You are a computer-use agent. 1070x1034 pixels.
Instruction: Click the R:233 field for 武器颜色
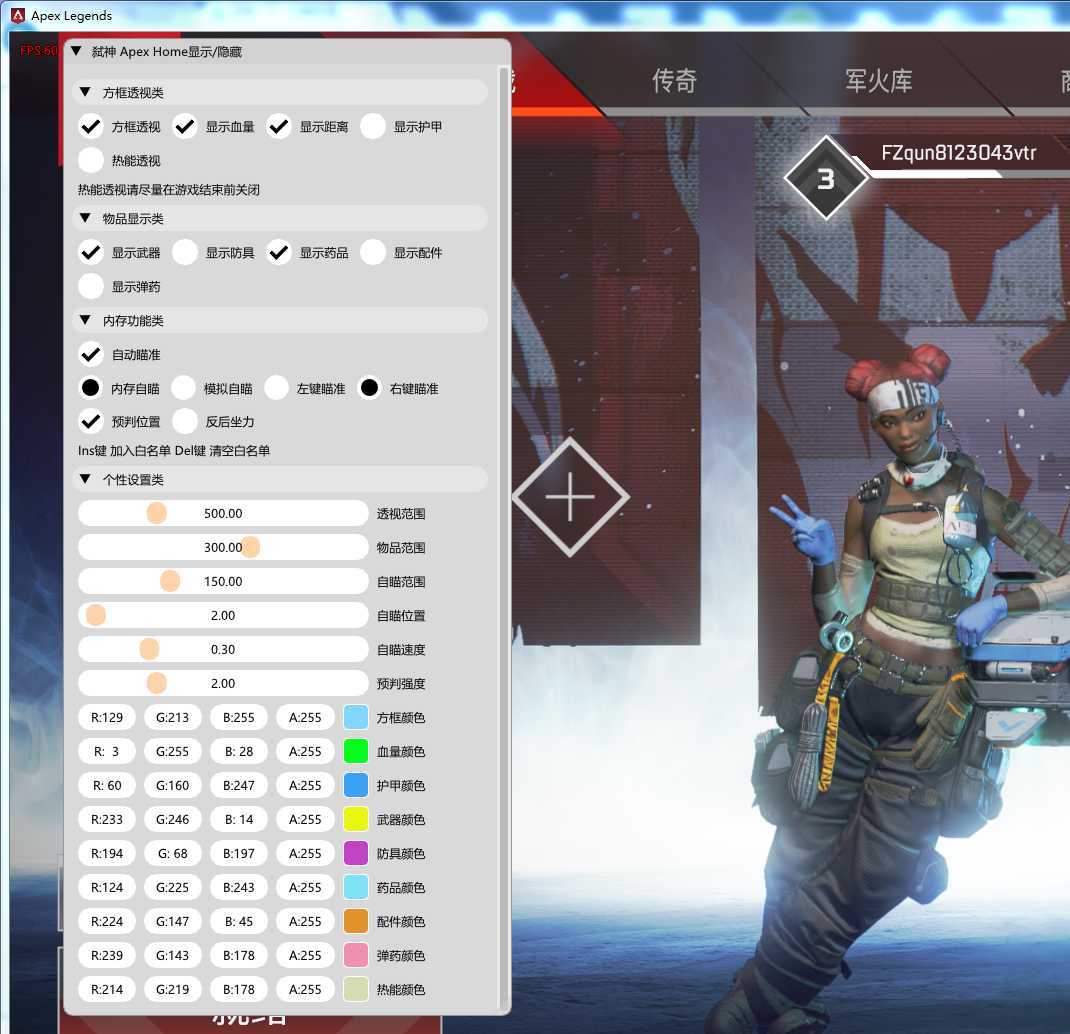click(x=107, y=819)
